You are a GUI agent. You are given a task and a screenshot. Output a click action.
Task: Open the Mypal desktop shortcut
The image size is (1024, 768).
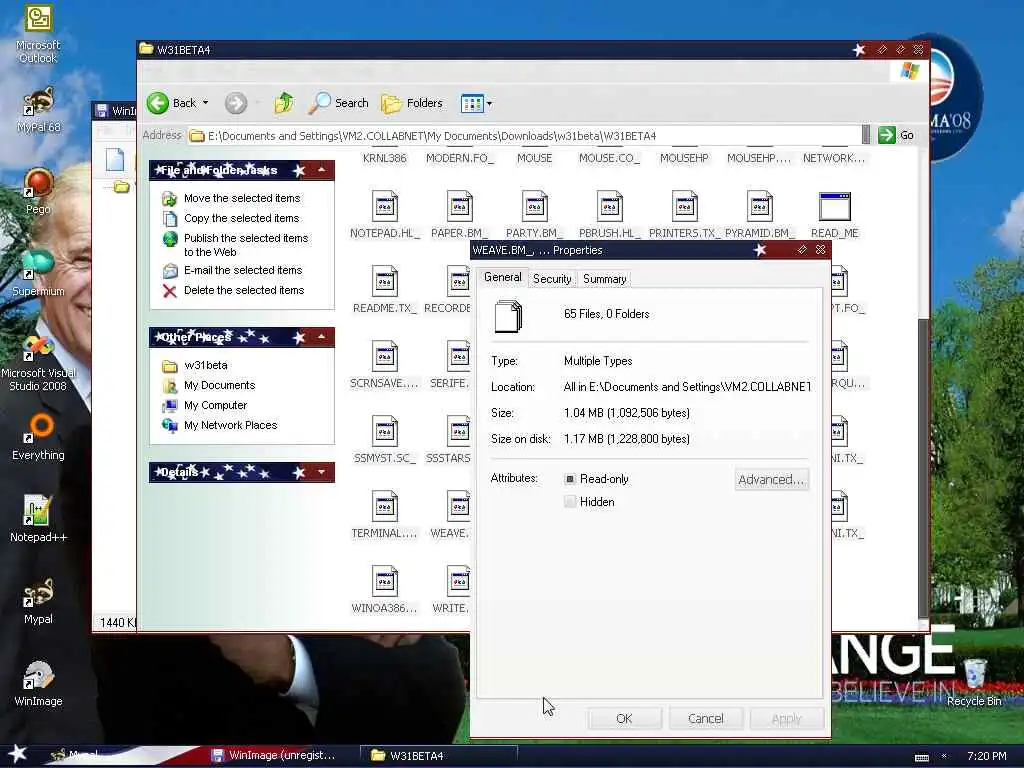coord(38,601)
